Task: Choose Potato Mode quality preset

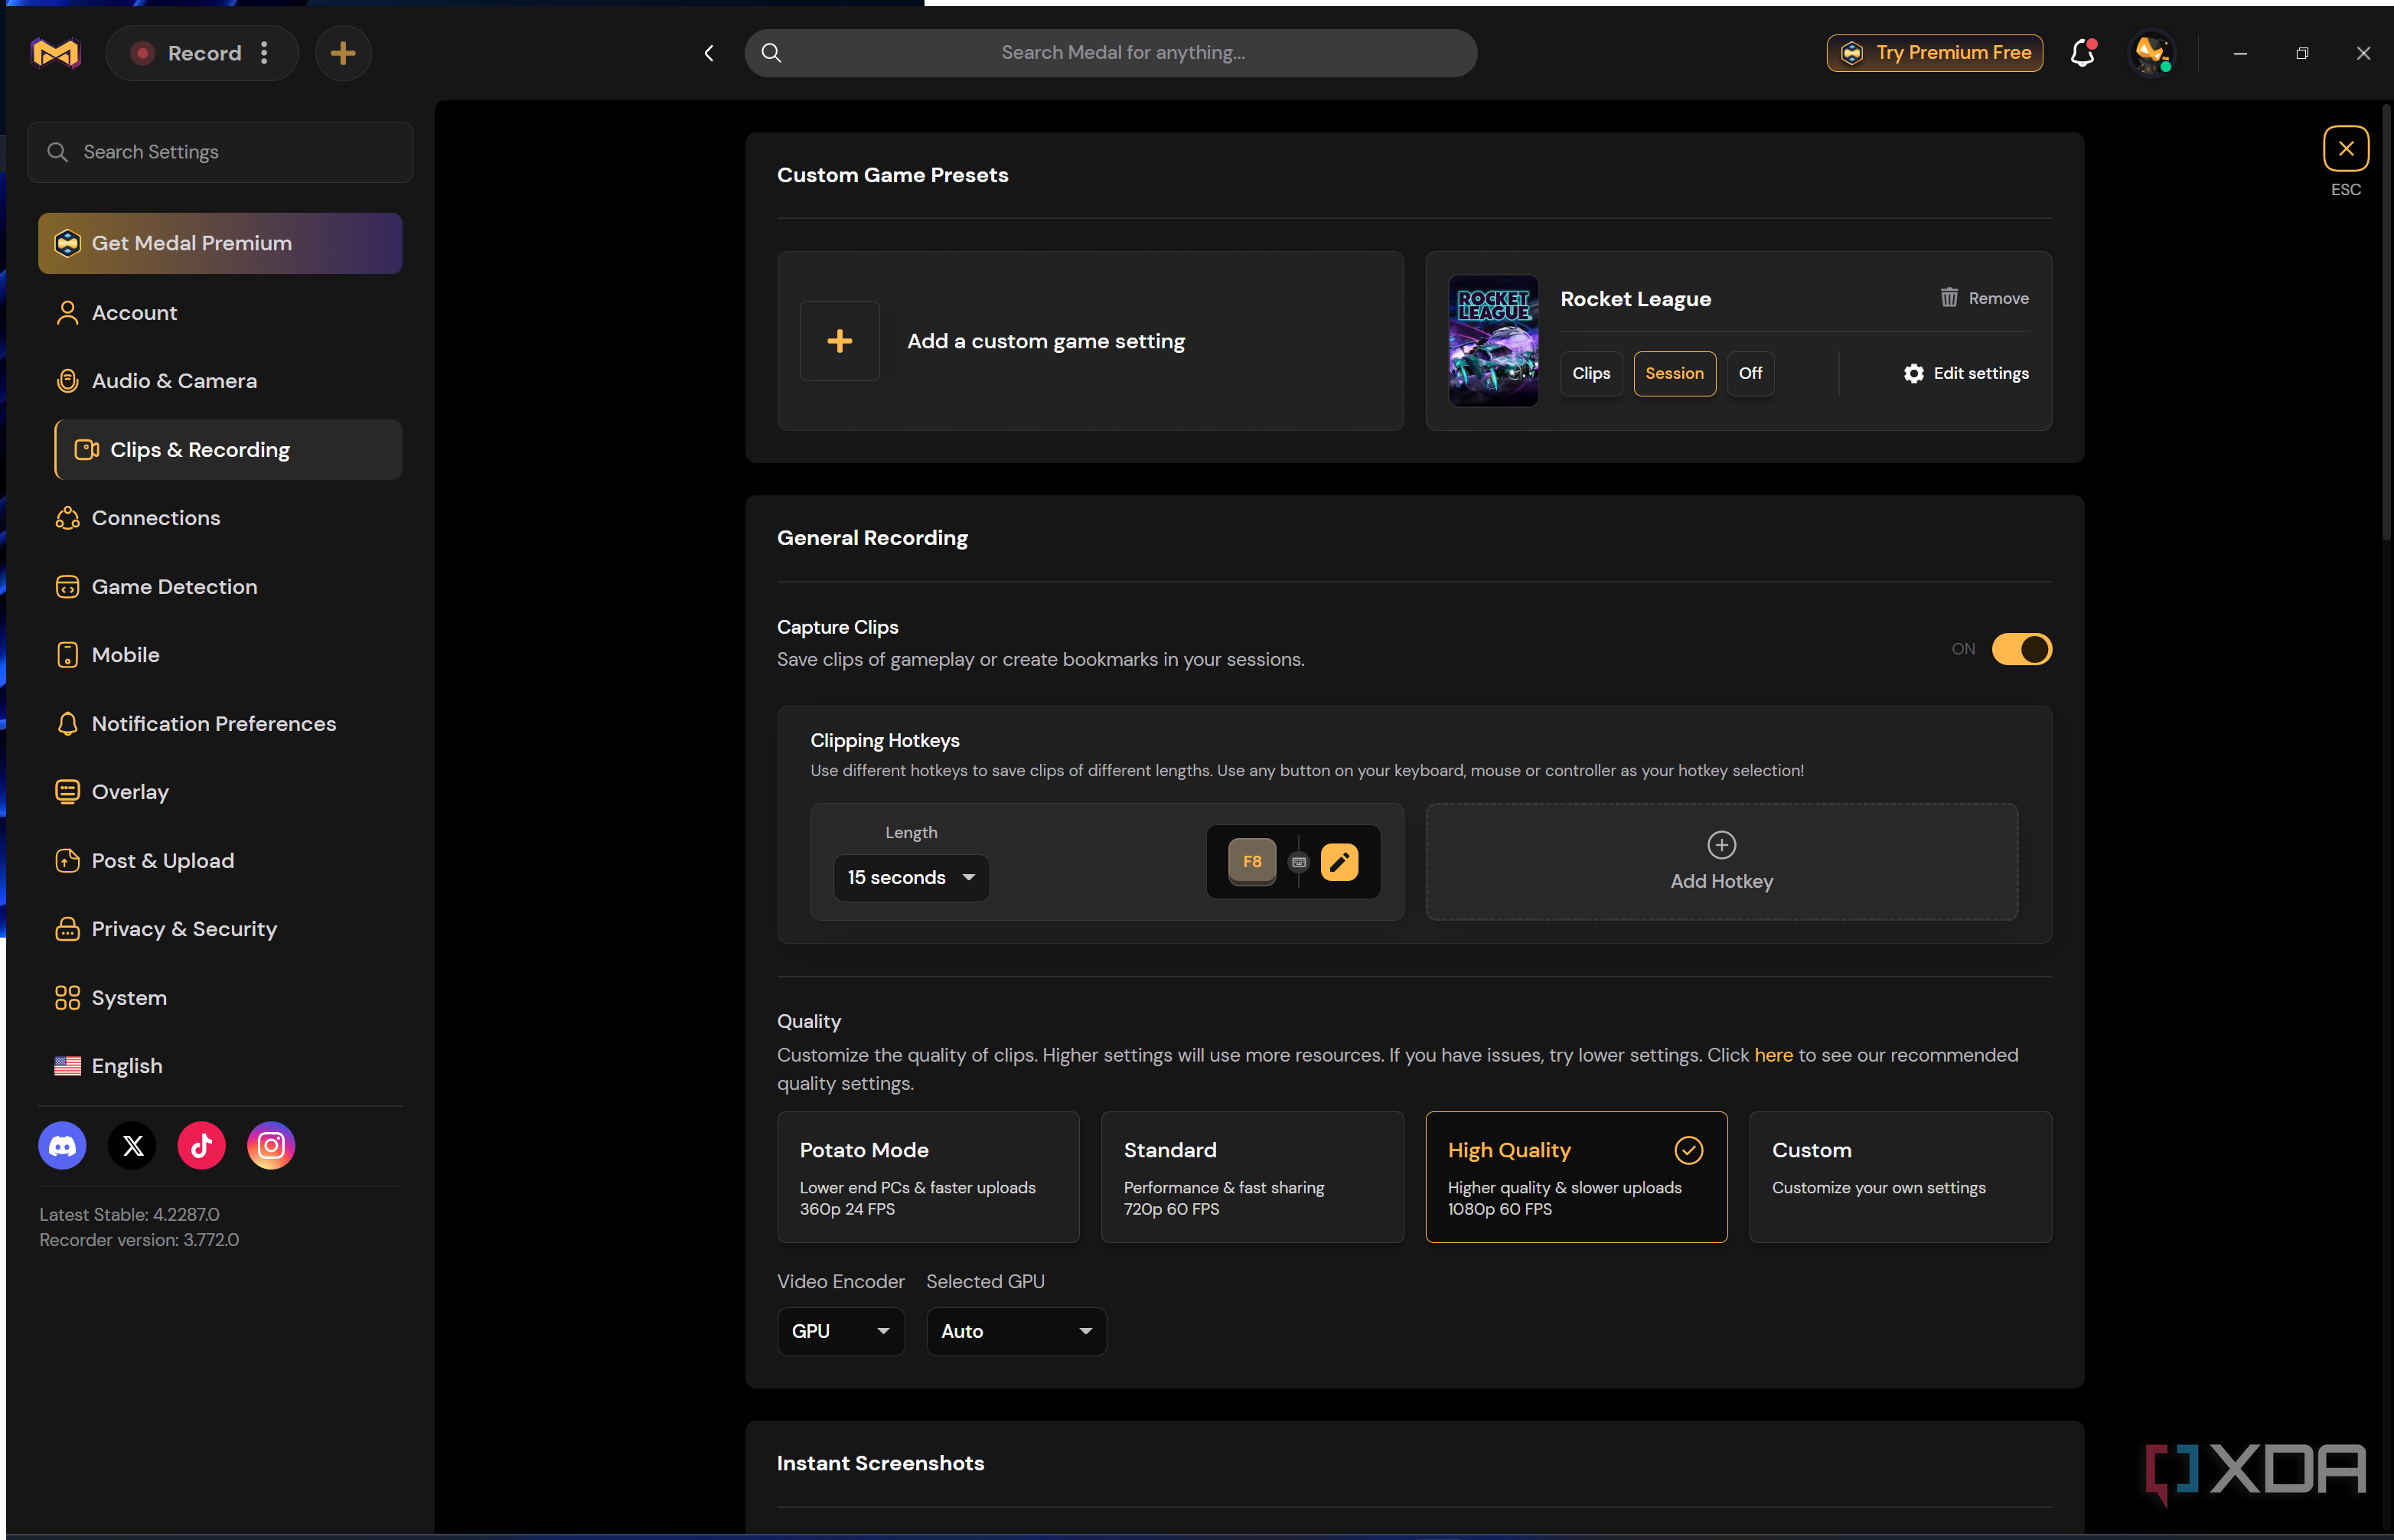Action: [x=928, y=1177]
